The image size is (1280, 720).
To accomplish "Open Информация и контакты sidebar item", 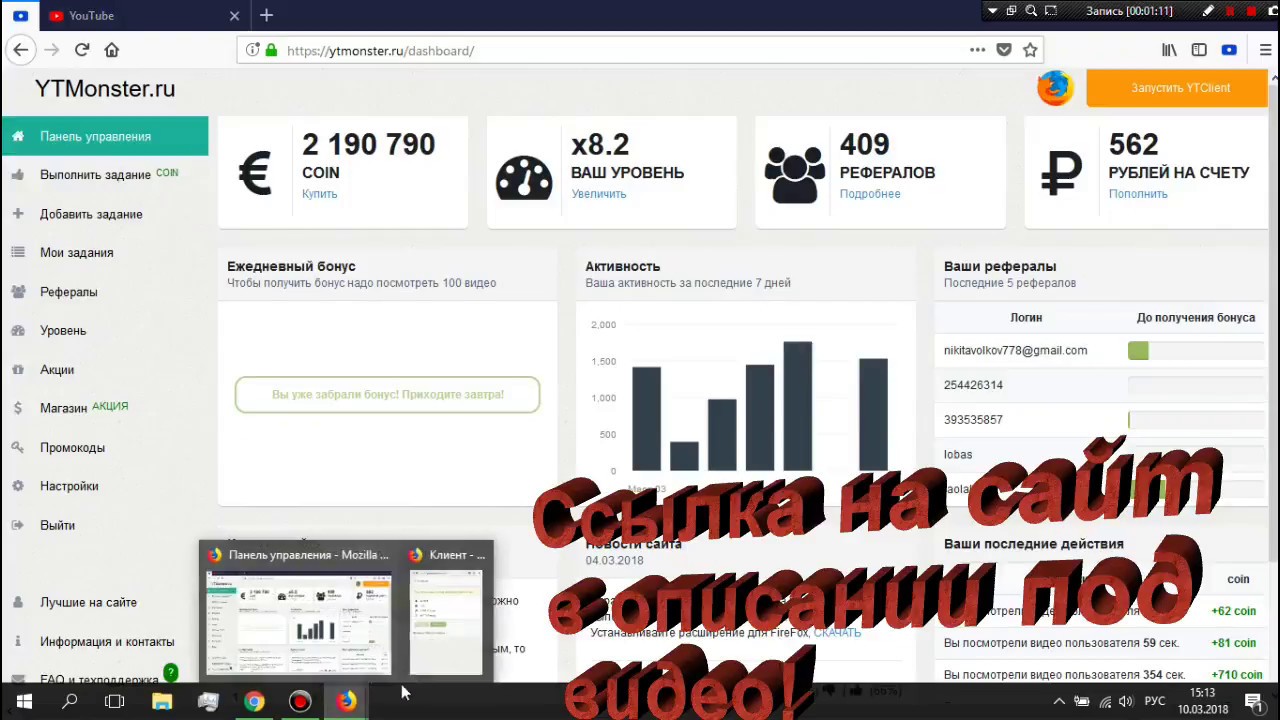I will coord(104,642).
